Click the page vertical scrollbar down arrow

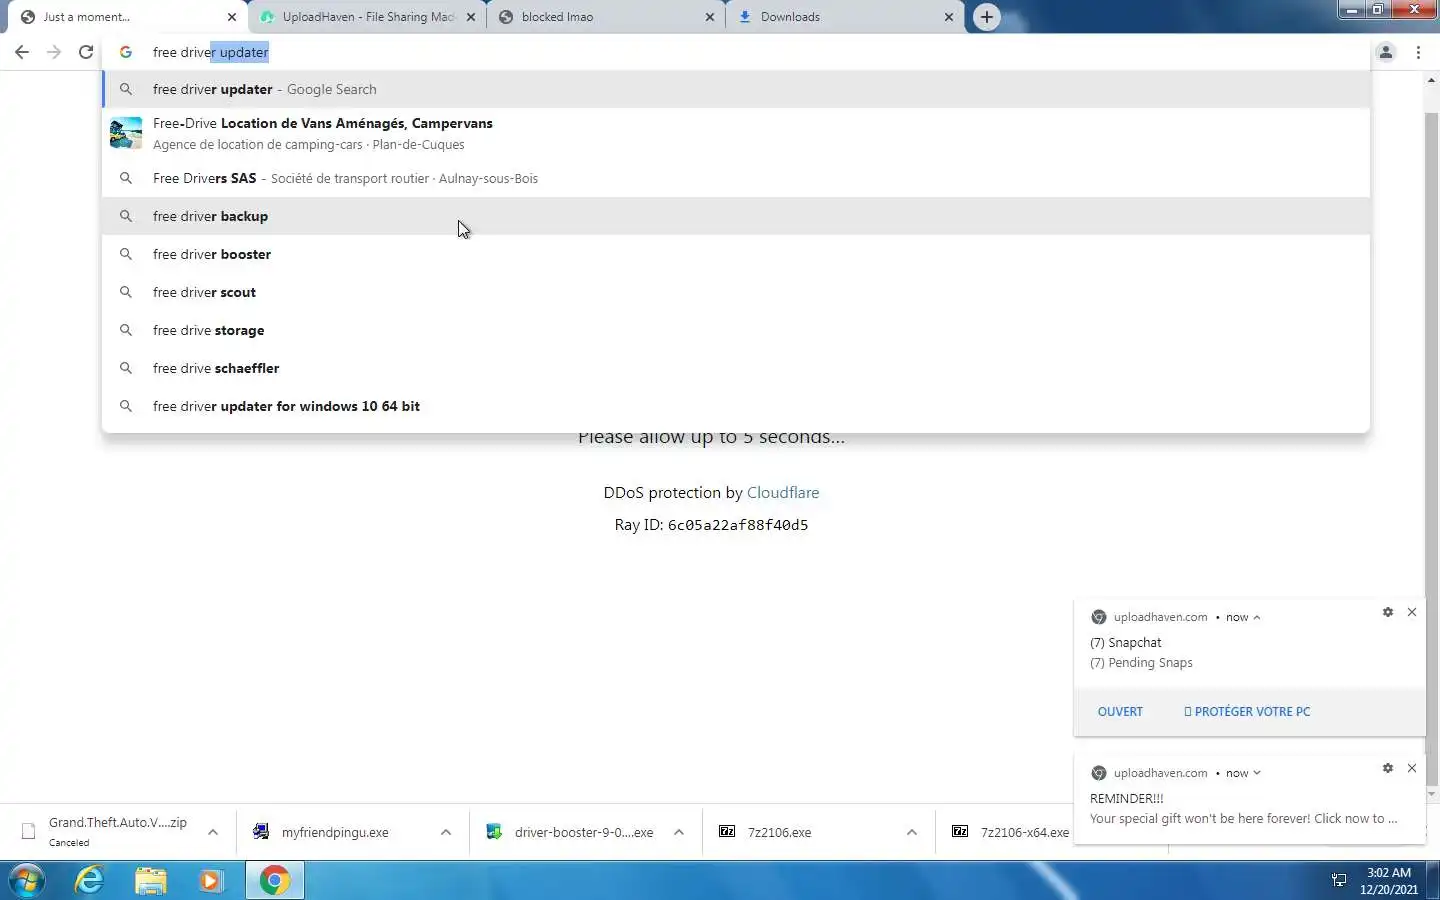click(x=1431, y=794)
